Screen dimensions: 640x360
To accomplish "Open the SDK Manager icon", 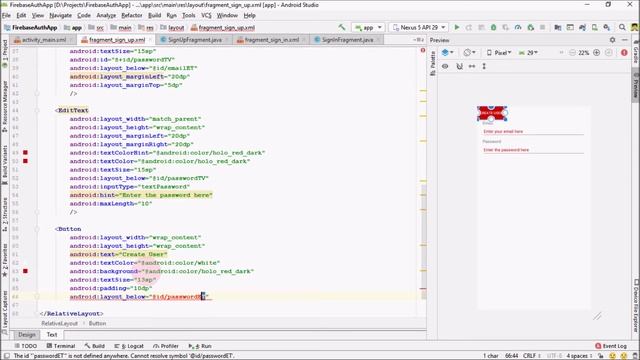I will pos(607,27).
